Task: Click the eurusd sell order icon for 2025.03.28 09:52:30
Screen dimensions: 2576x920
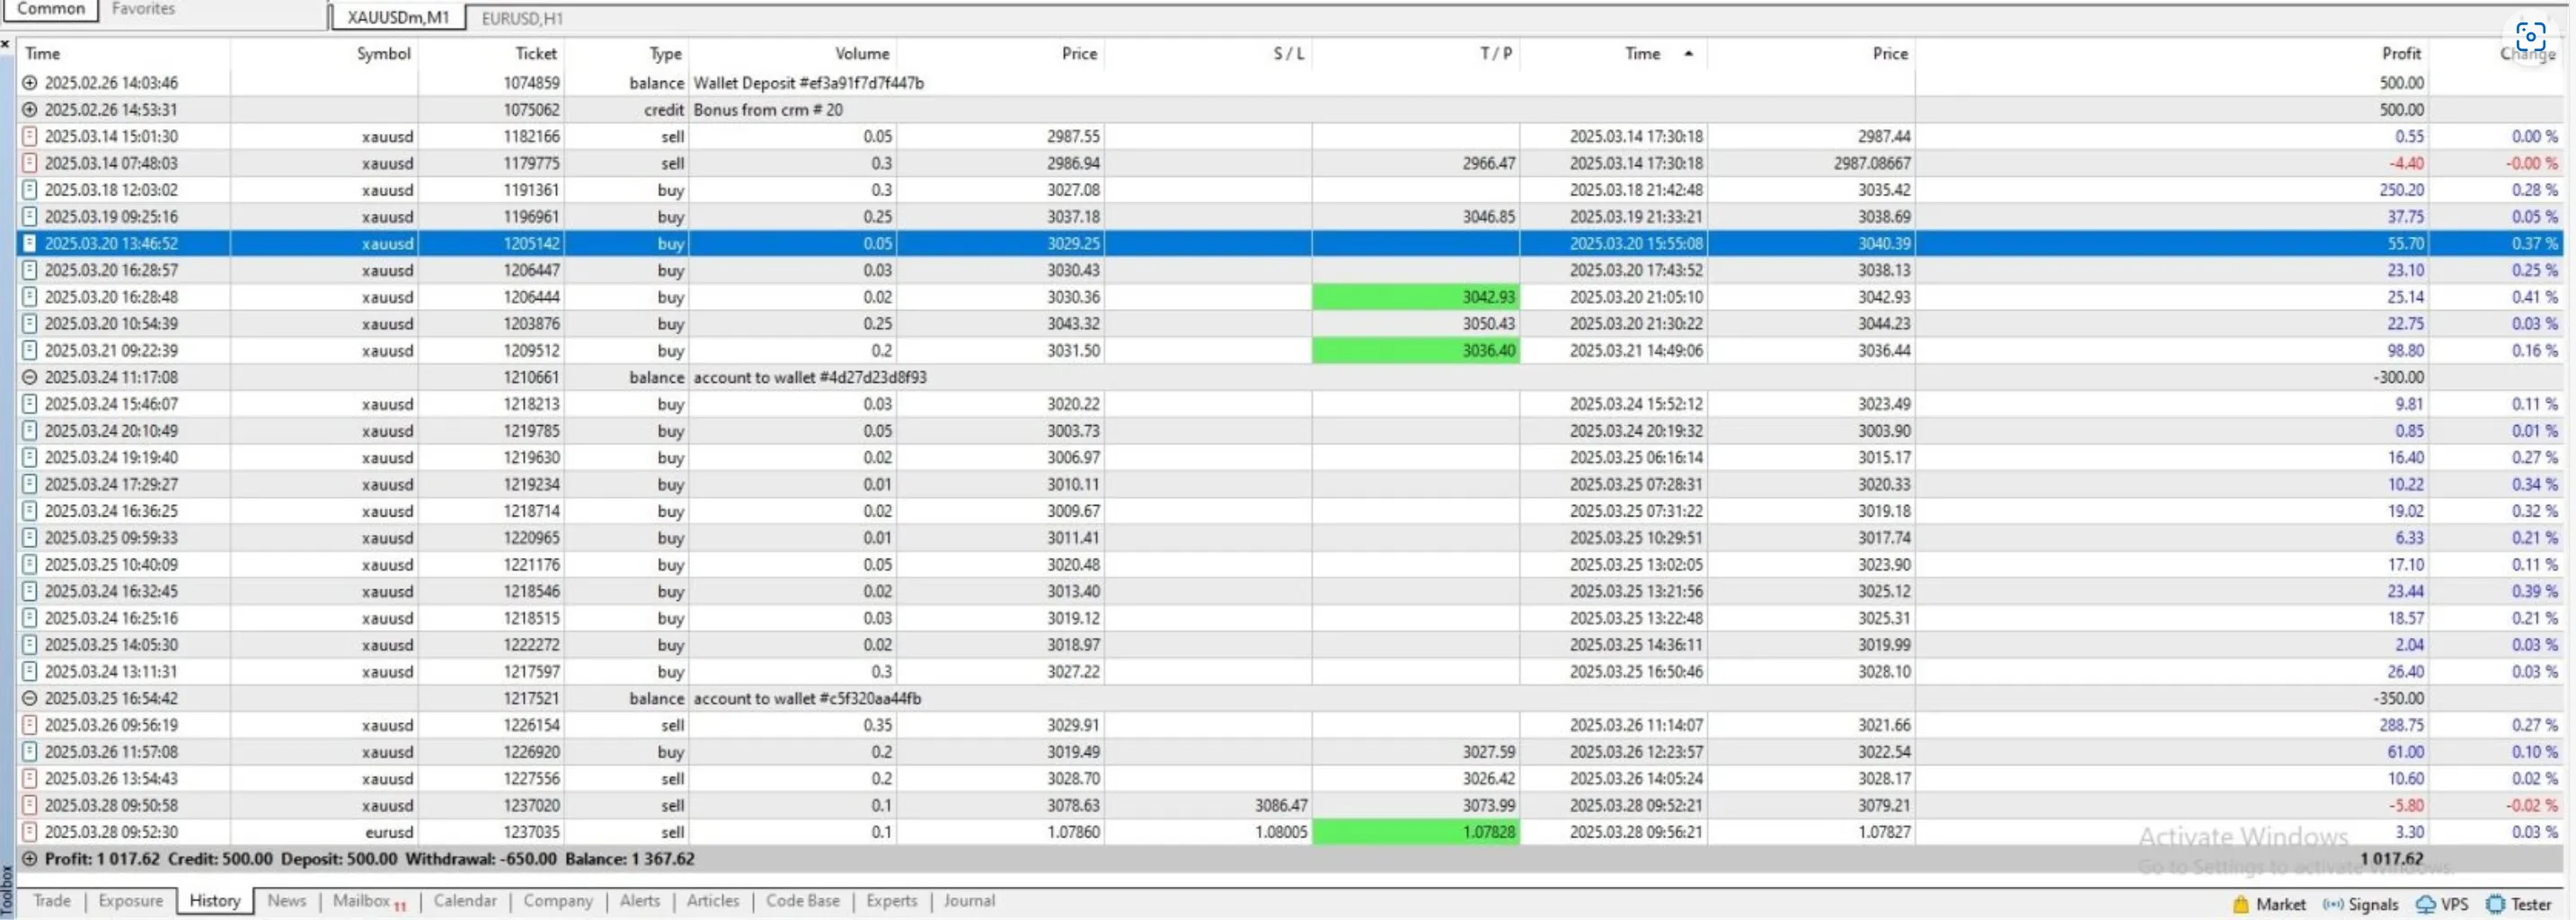Action: pyautogui.click(x=30, y=832)
